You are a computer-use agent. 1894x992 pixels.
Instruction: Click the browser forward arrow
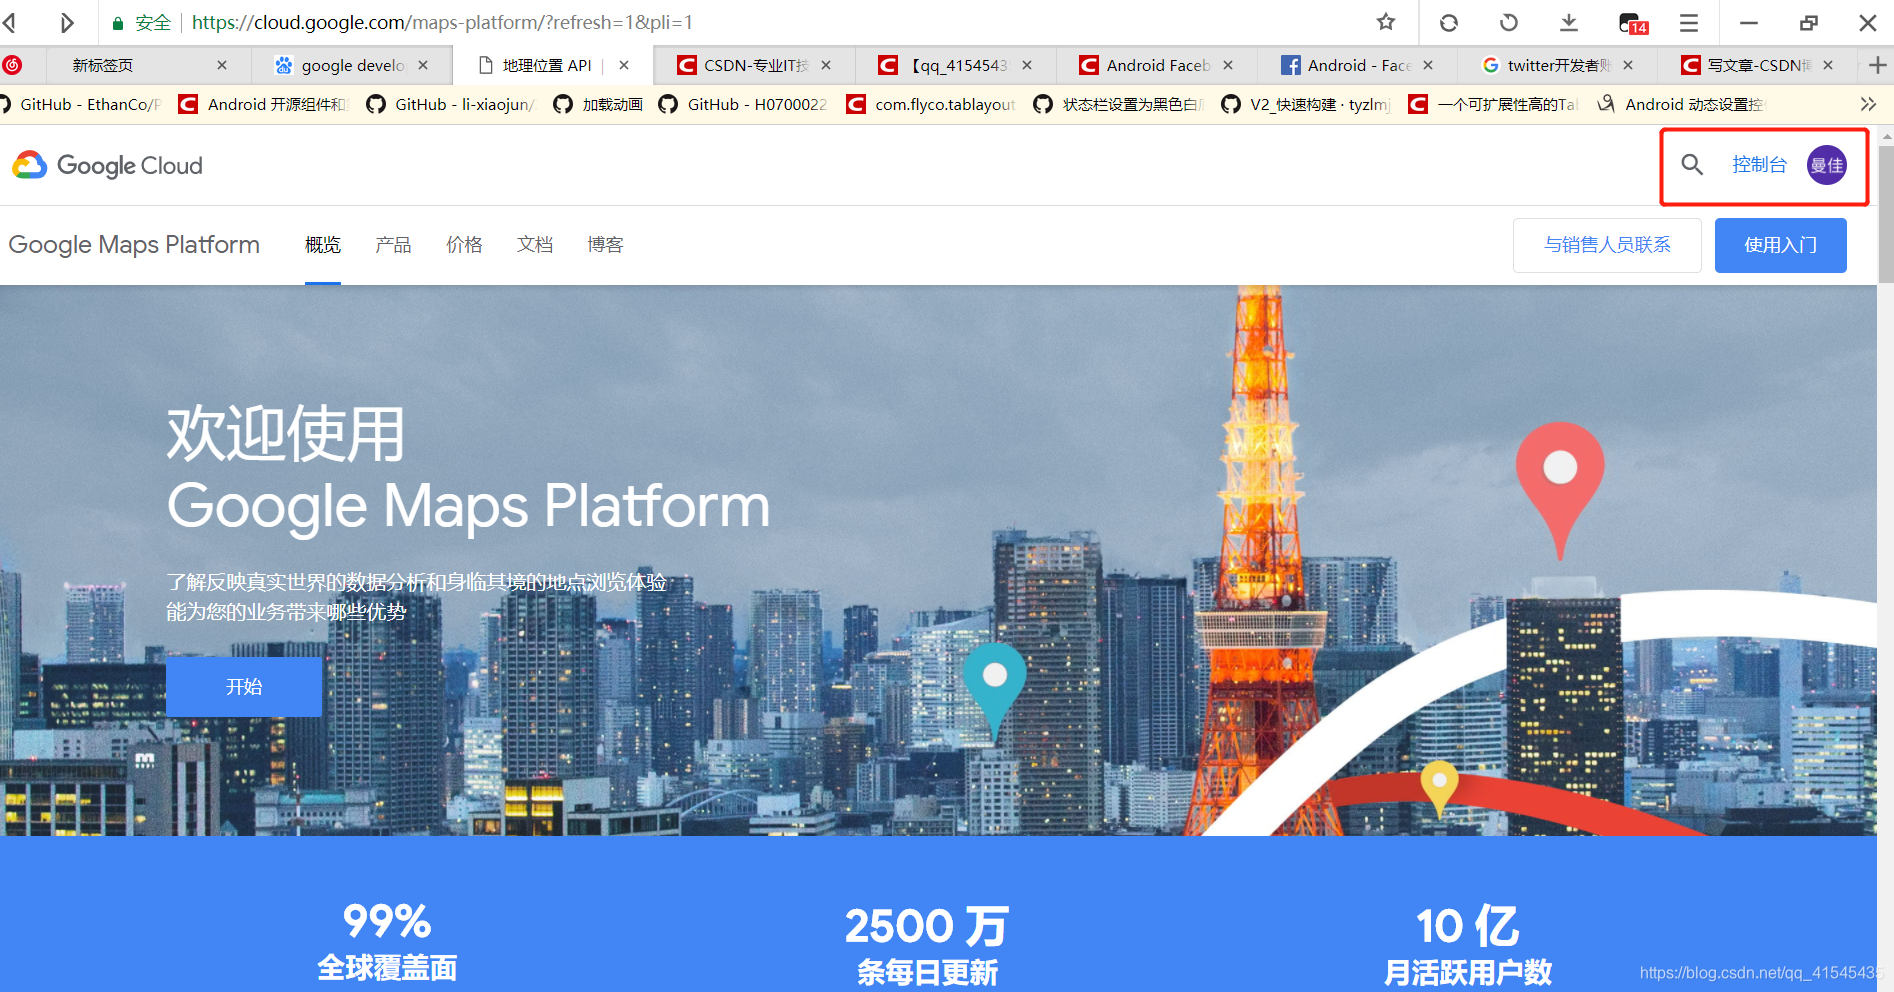coord(67,22)
